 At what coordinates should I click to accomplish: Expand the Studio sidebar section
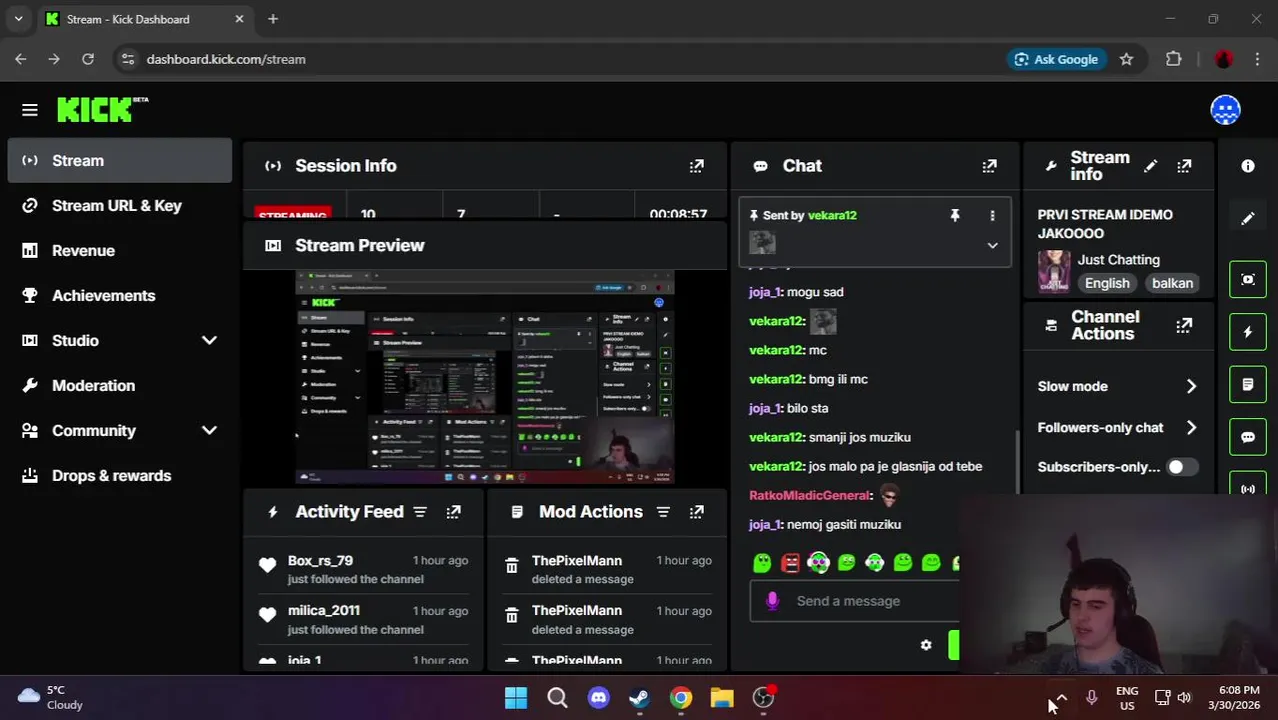click(x=209, y=340)
